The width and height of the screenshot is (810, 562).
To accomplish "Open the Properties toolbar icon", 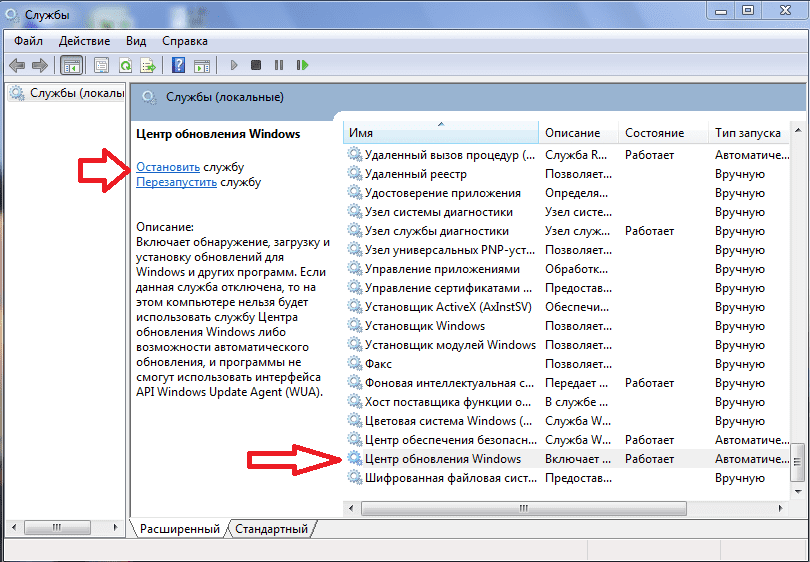I will pos(101,65).
